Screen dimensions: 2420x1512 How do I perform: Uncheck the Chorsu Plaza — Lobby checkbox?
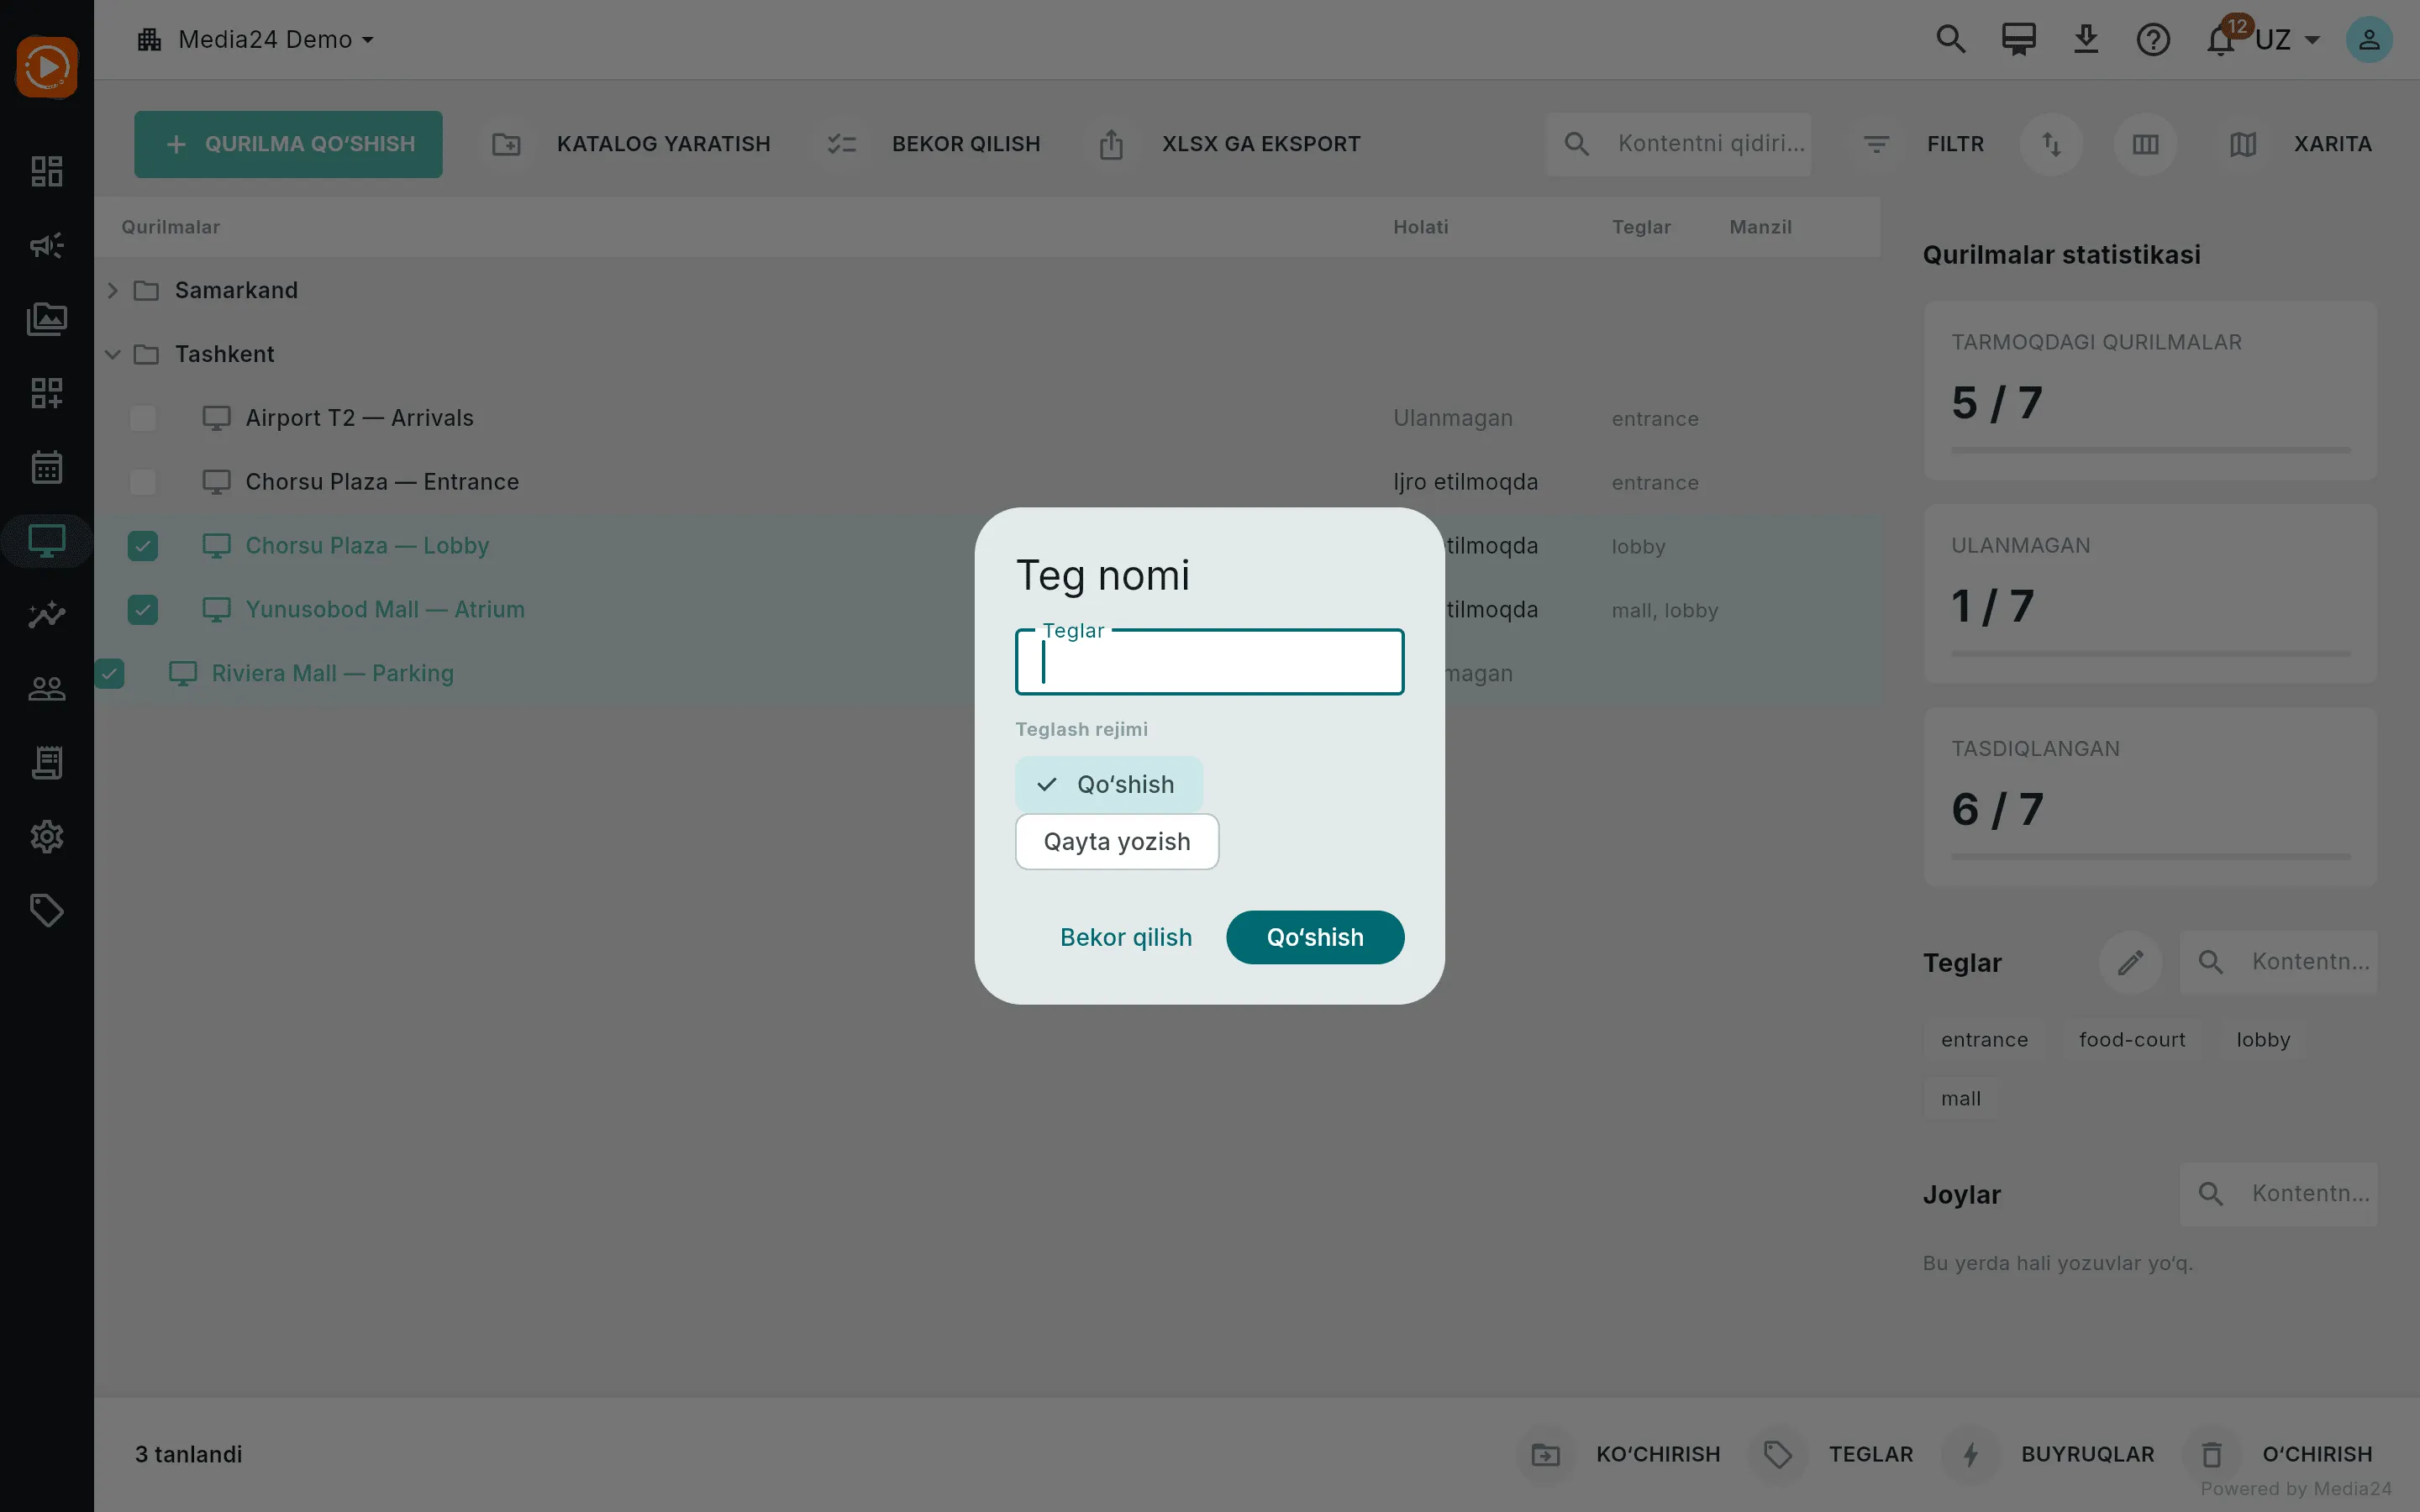pos(143,546)
